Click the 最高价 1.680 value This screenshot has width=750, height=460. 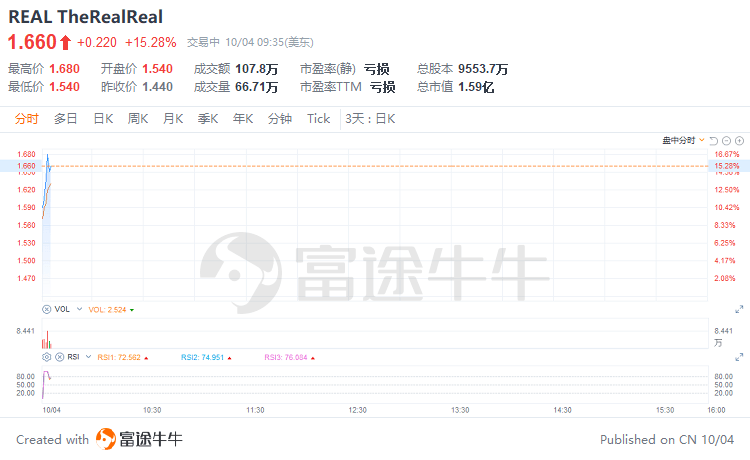65,69
